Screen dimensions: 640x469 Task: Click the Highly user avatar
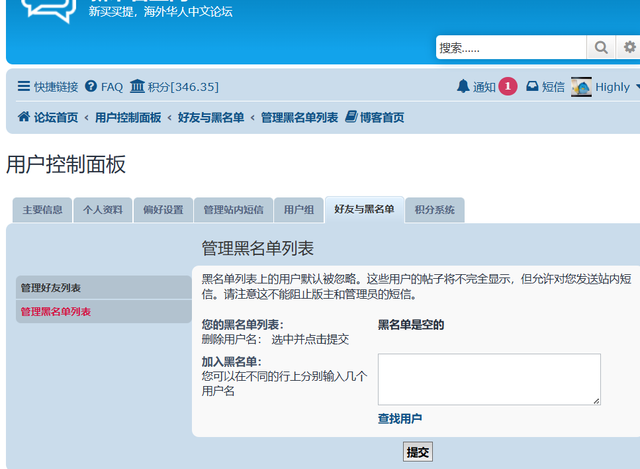point(581,87)
